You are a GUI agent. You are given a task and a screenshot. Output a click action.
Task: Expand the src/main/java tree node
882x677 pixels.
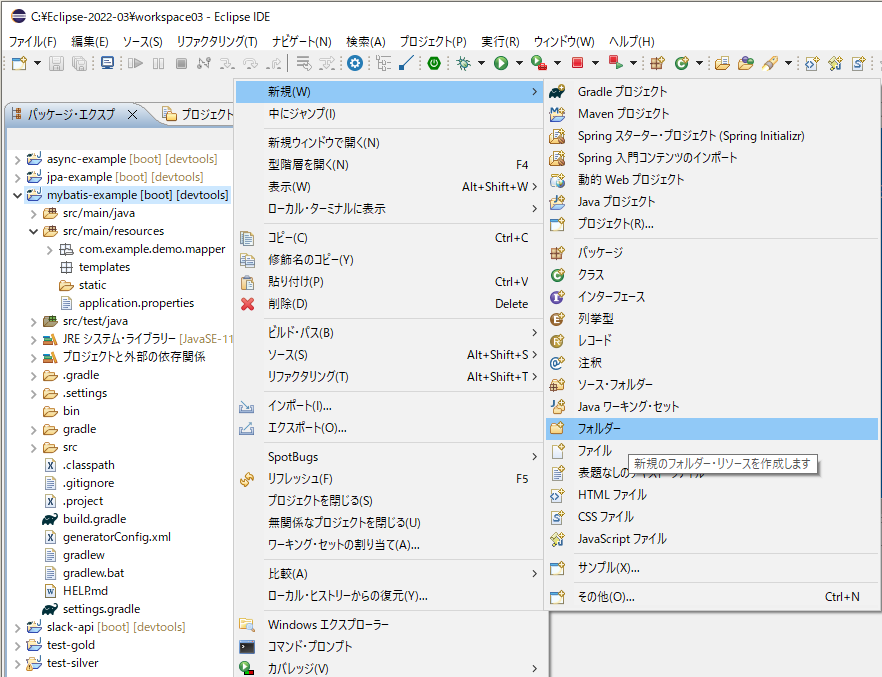(33, 214)
